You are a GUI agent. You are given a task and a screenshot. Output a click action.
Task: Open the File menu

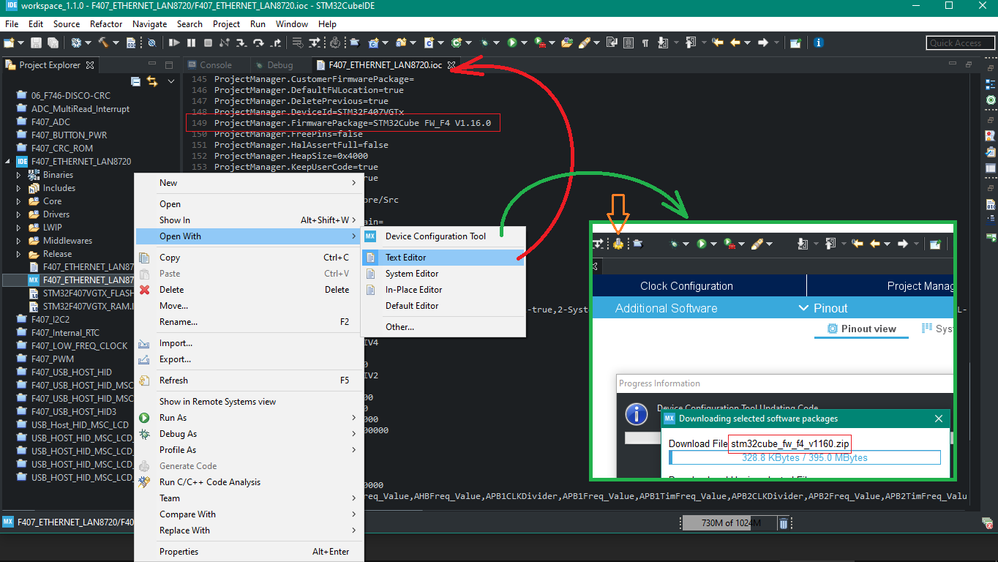(11, 24)
